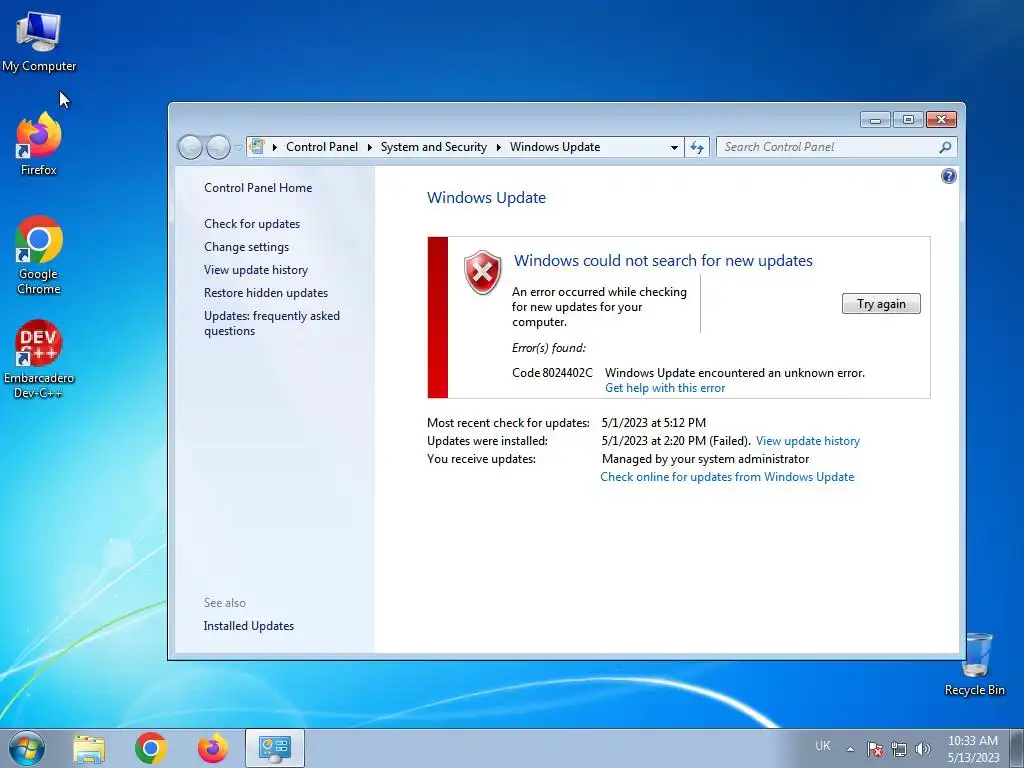This screenshot has height=768, width=1024.
Task: Click the Control Panel breadcrumb
Action: tap(322, 147)
